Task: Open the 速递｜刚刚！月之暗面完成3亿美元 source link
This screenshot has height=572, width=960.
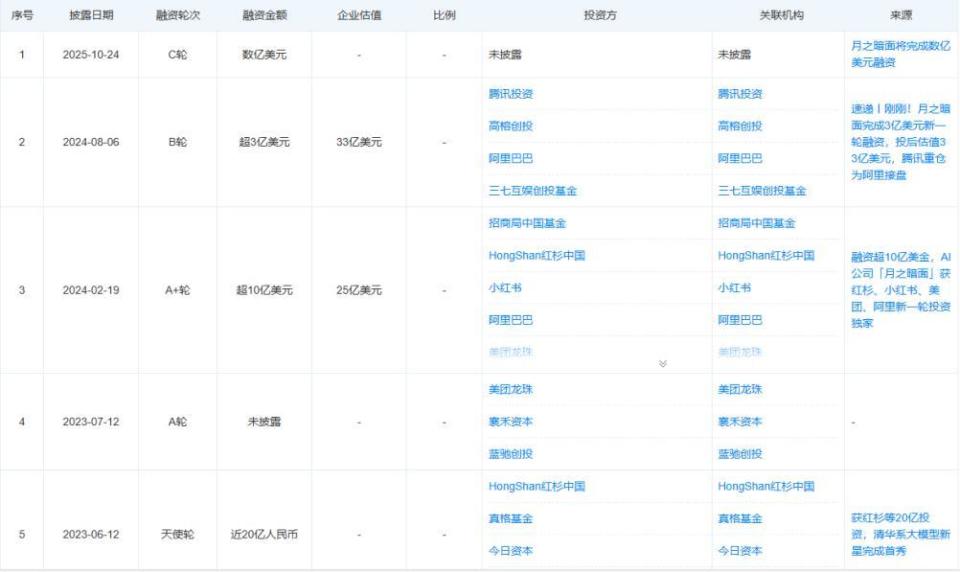Action: (901, 142)
